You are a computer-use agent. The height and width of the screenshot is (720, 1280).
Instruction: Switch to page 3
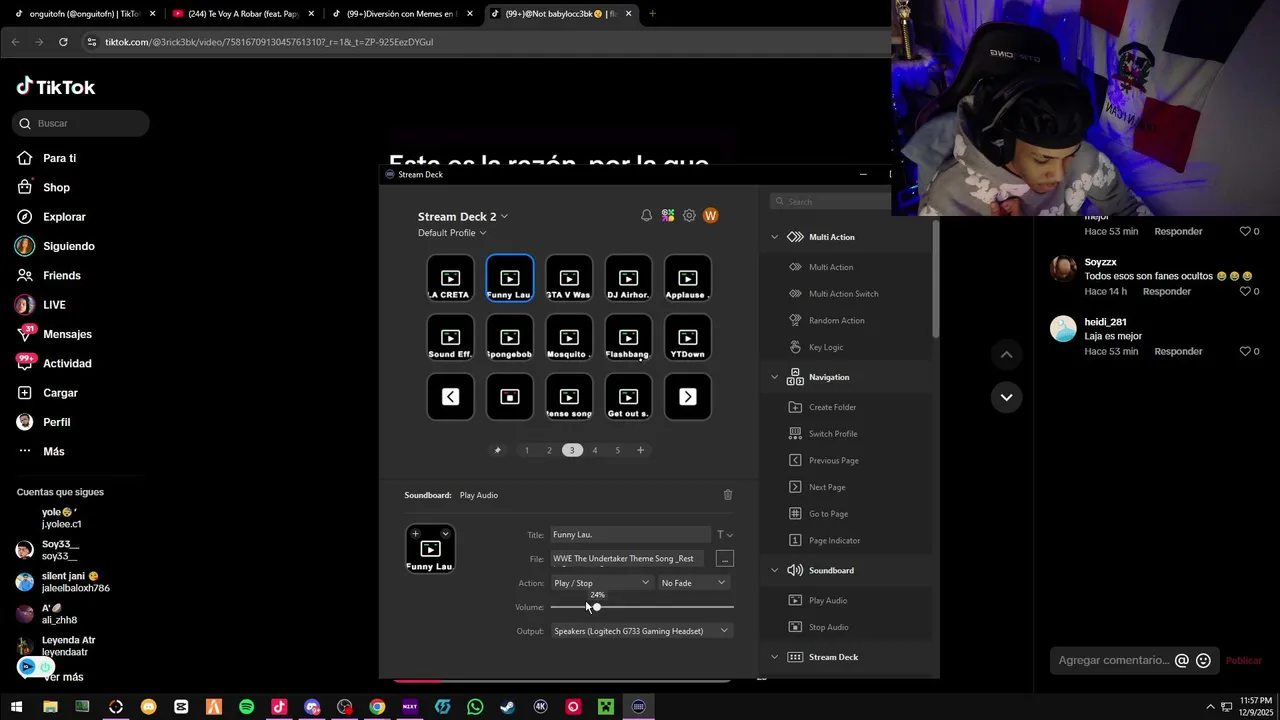point(572,450)
